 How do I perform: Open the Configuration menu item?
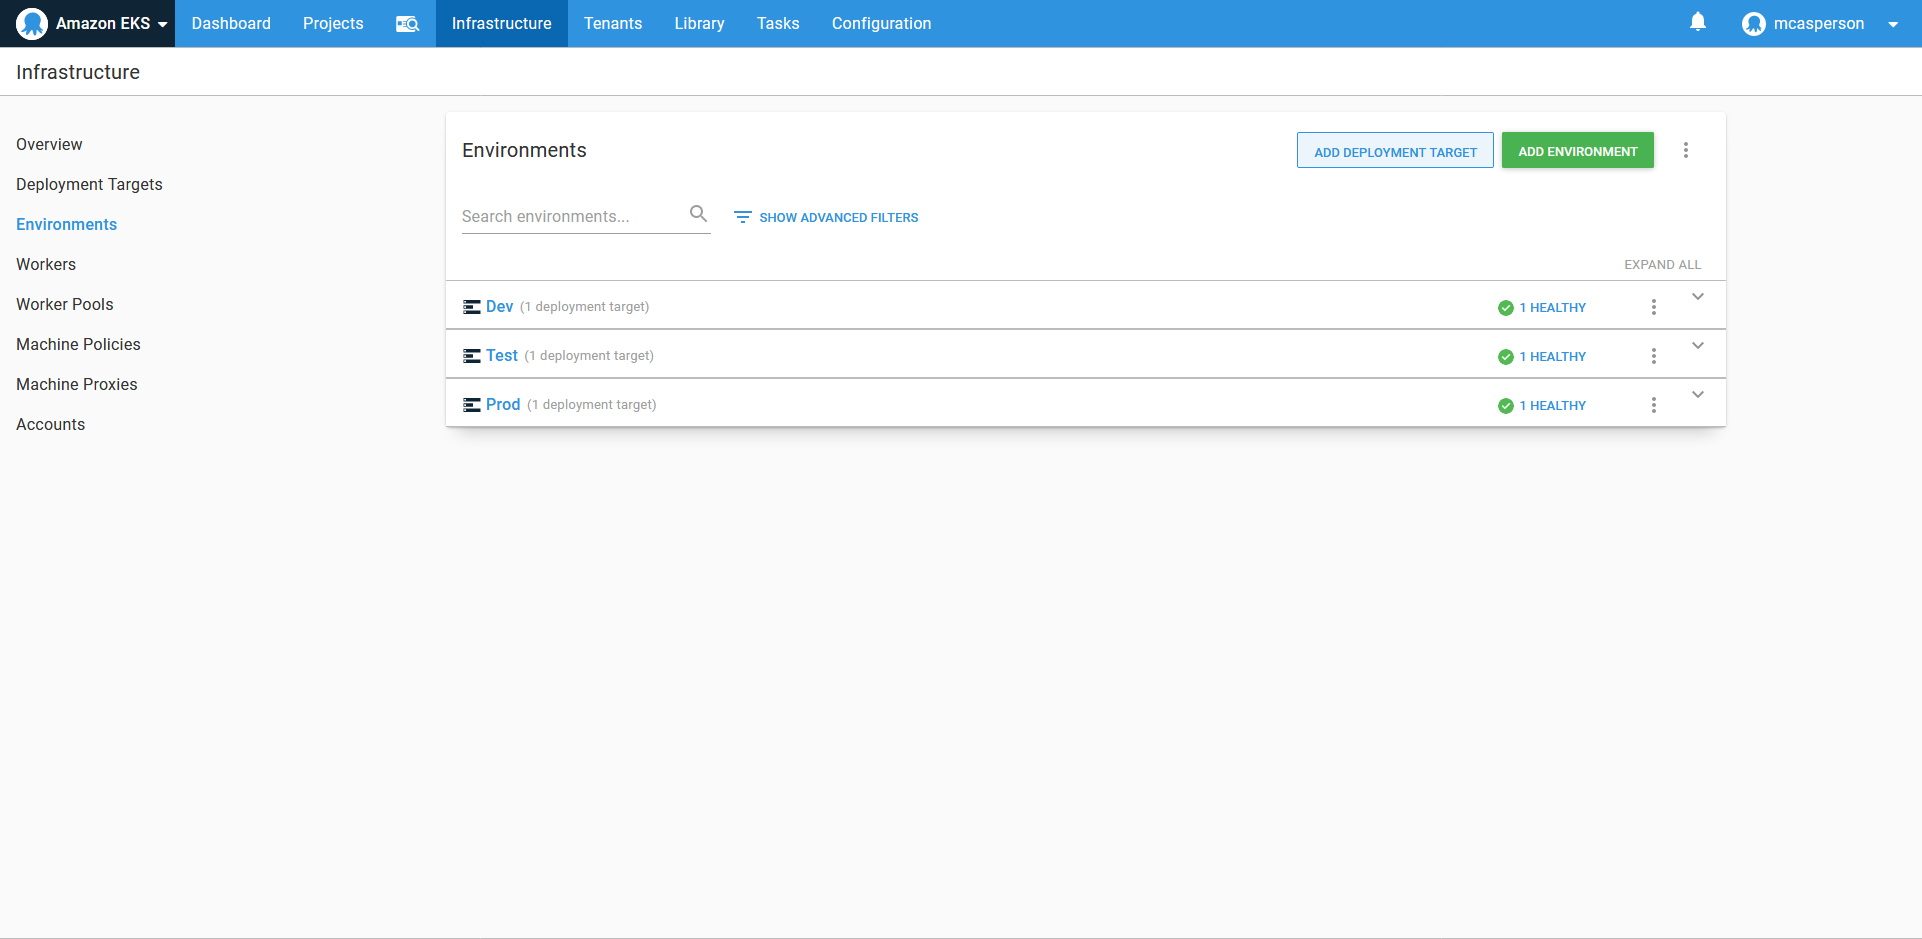[880, 23]
